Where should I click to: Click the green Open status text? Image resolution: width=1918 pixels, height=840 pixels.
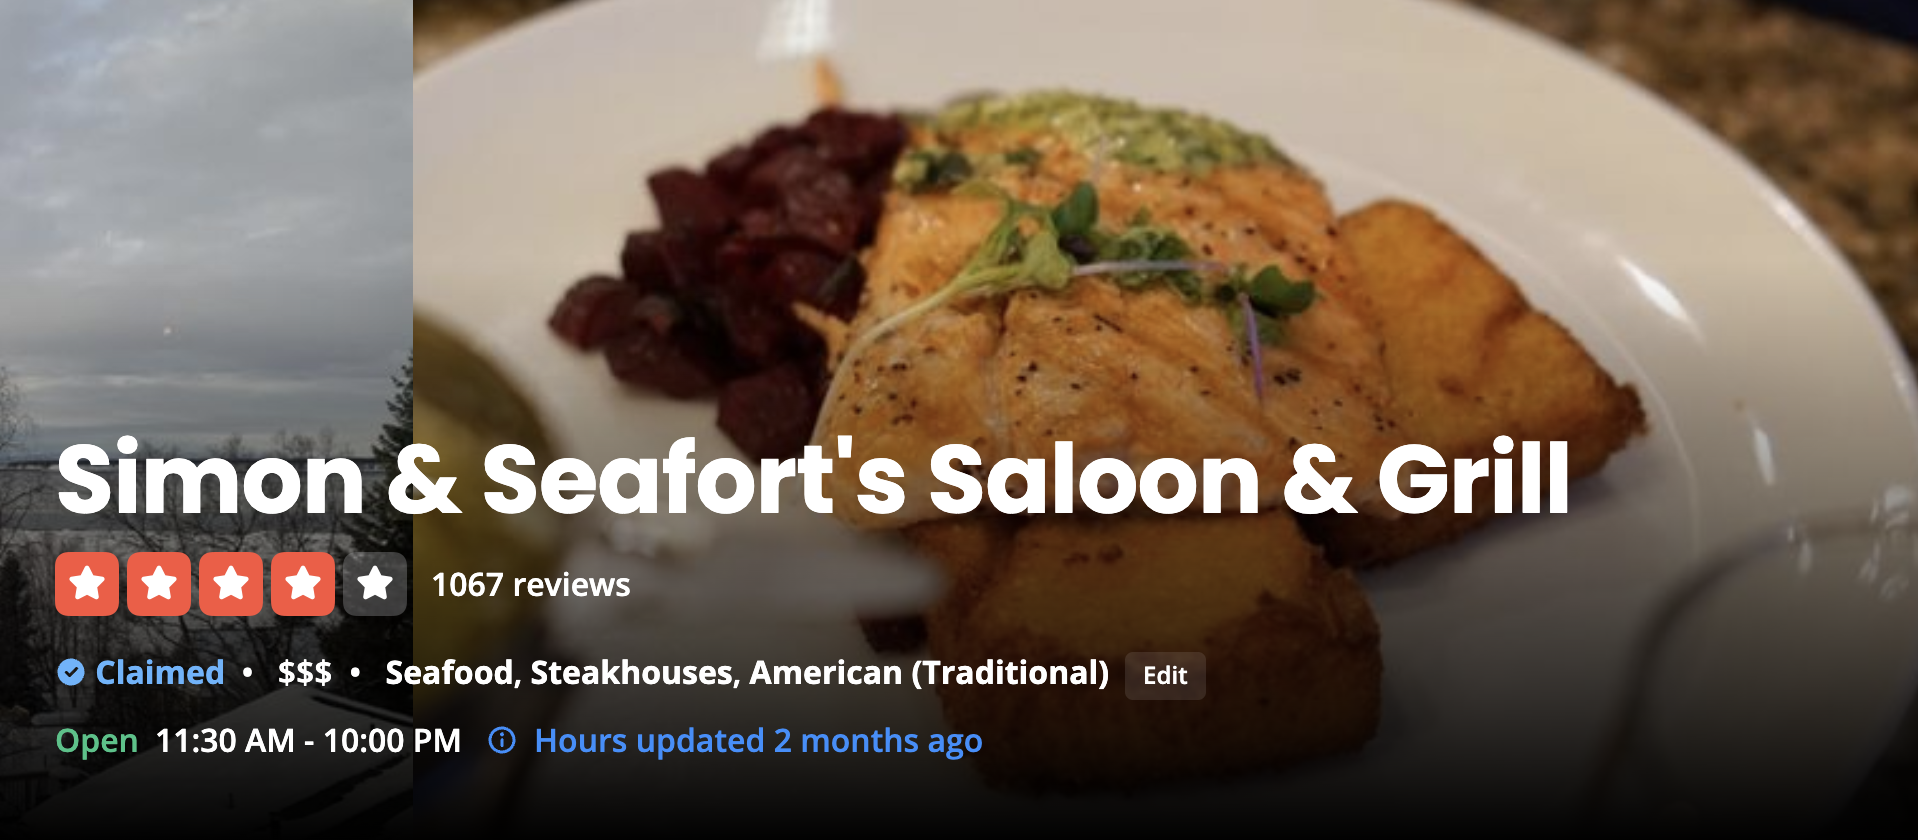(97, 741)
